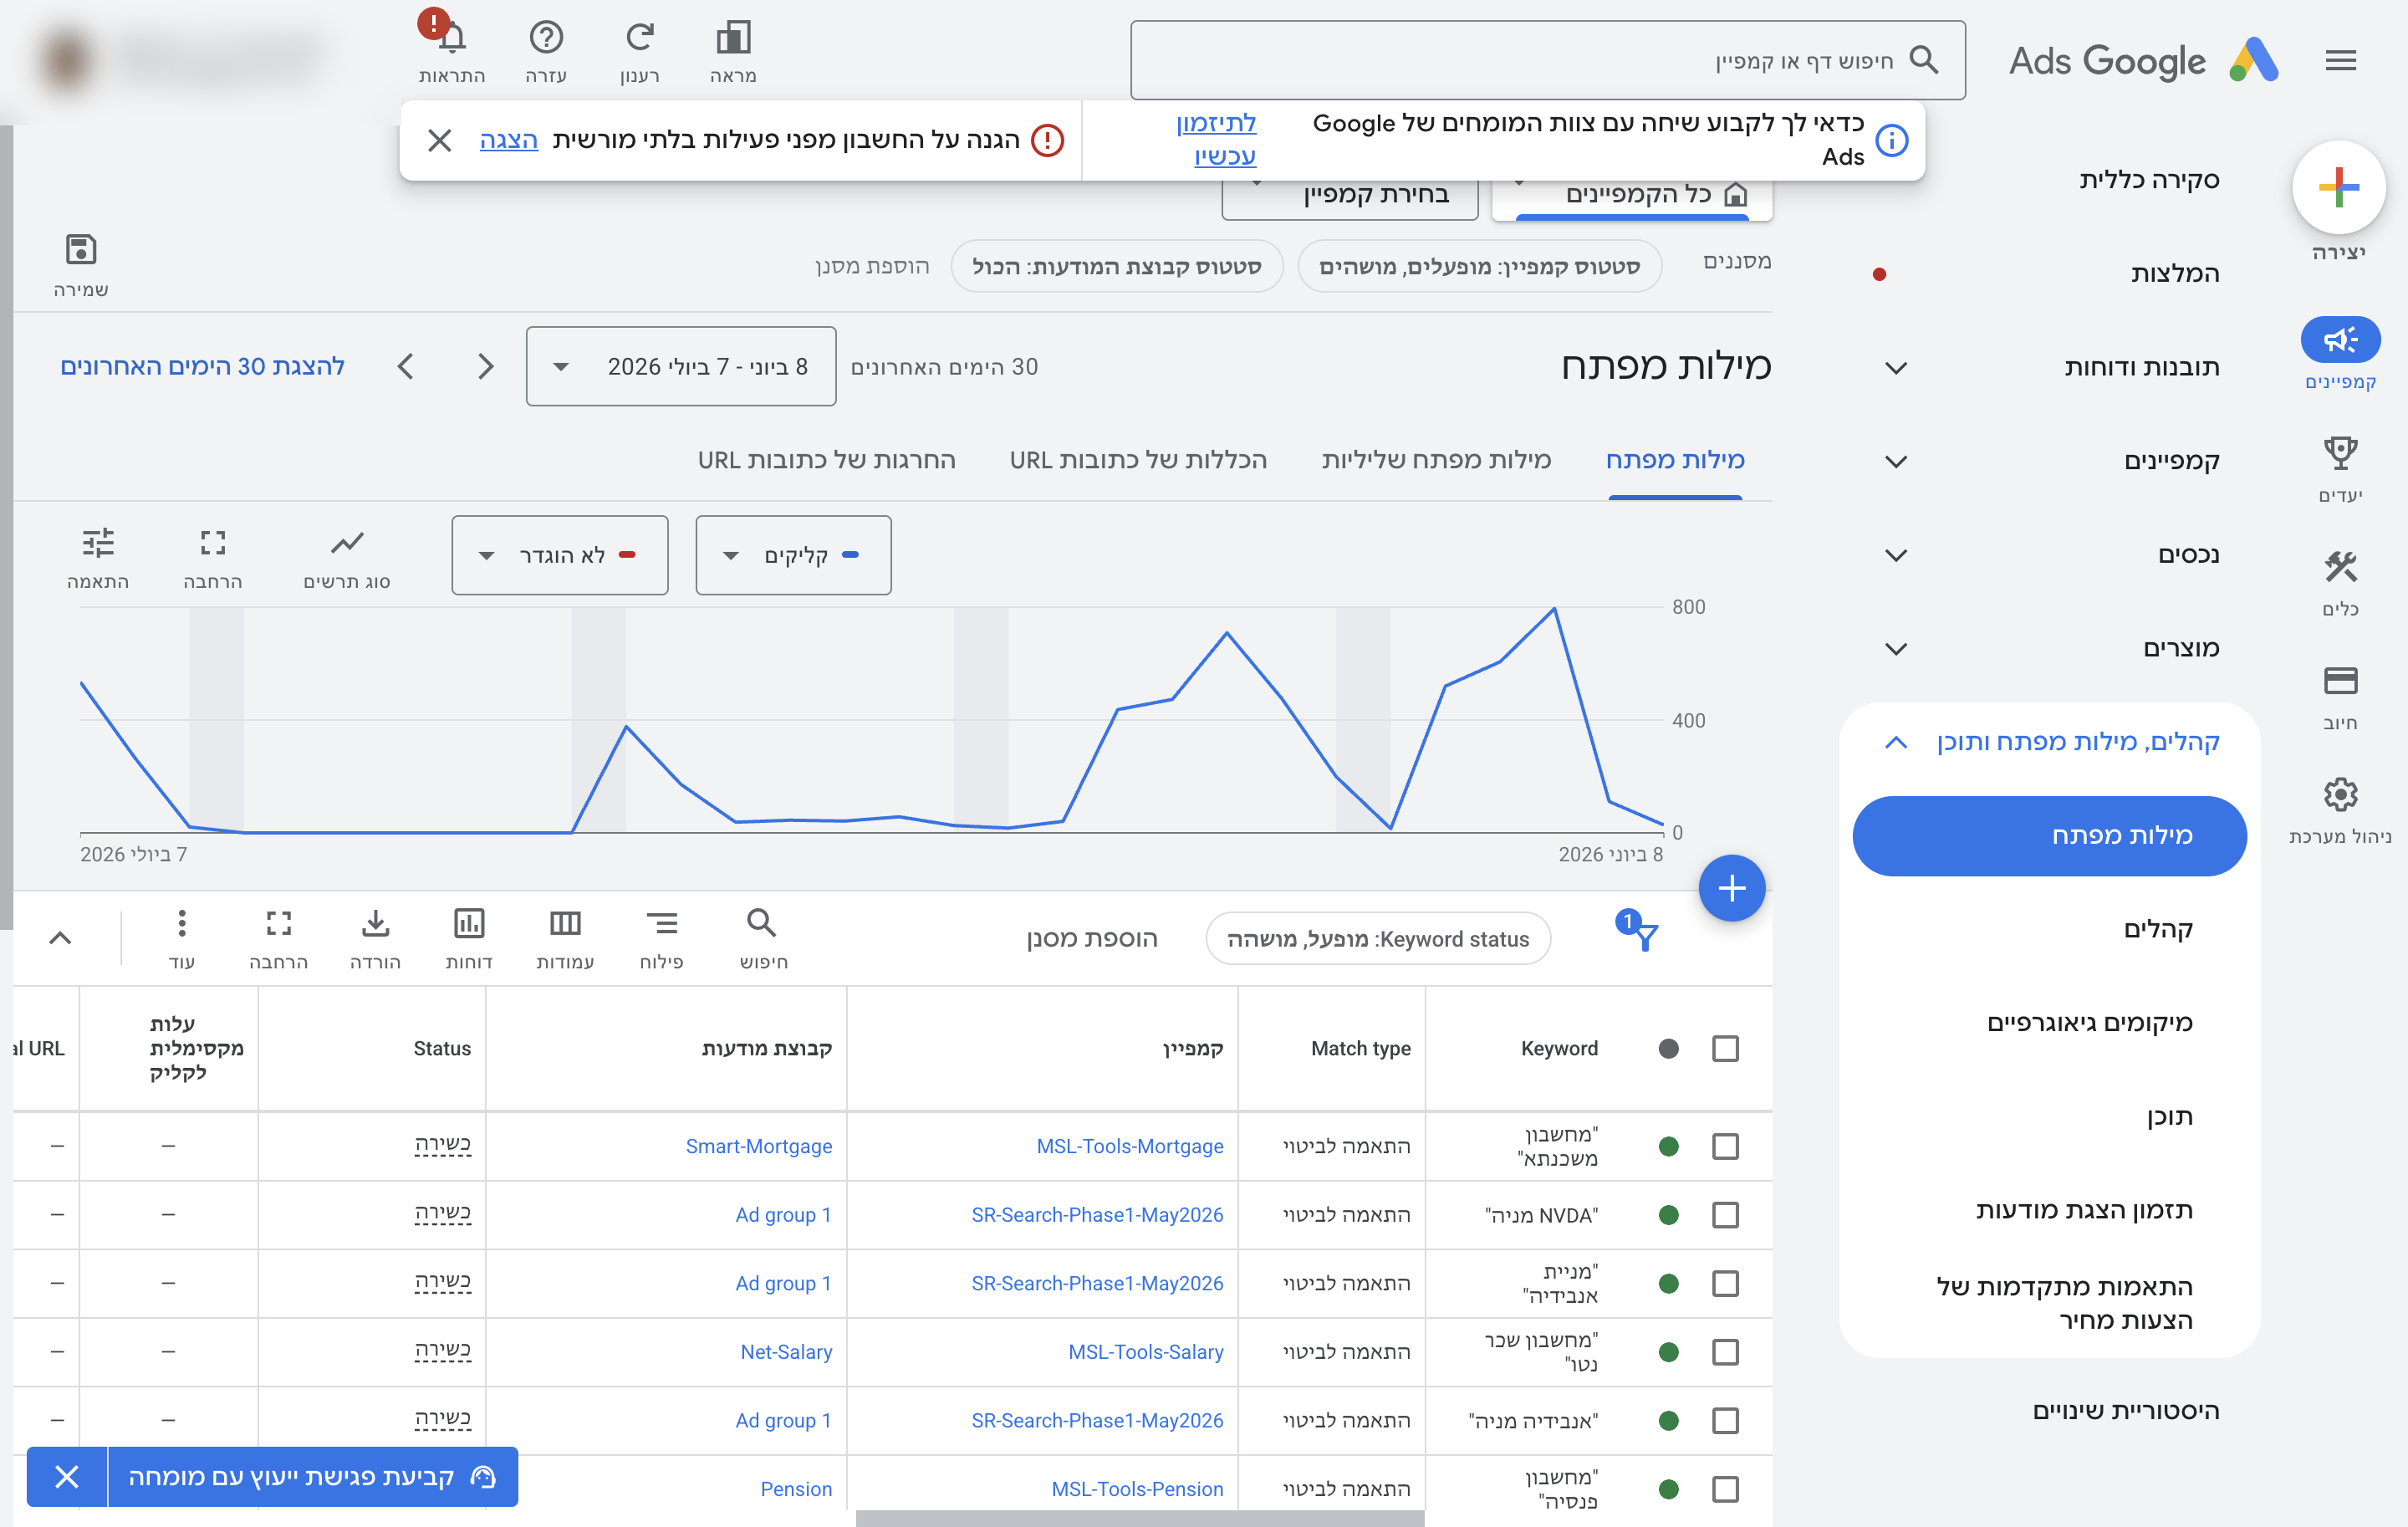Open Admin gear sidebar icon

point(2340,795)
